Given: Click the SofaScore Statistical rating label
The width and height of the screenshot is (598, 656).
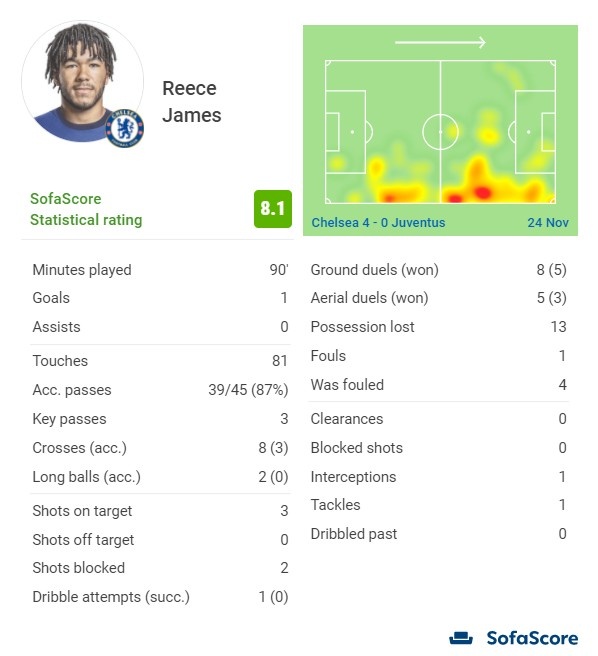Looking at the screenshot, I should coord(86,209).
